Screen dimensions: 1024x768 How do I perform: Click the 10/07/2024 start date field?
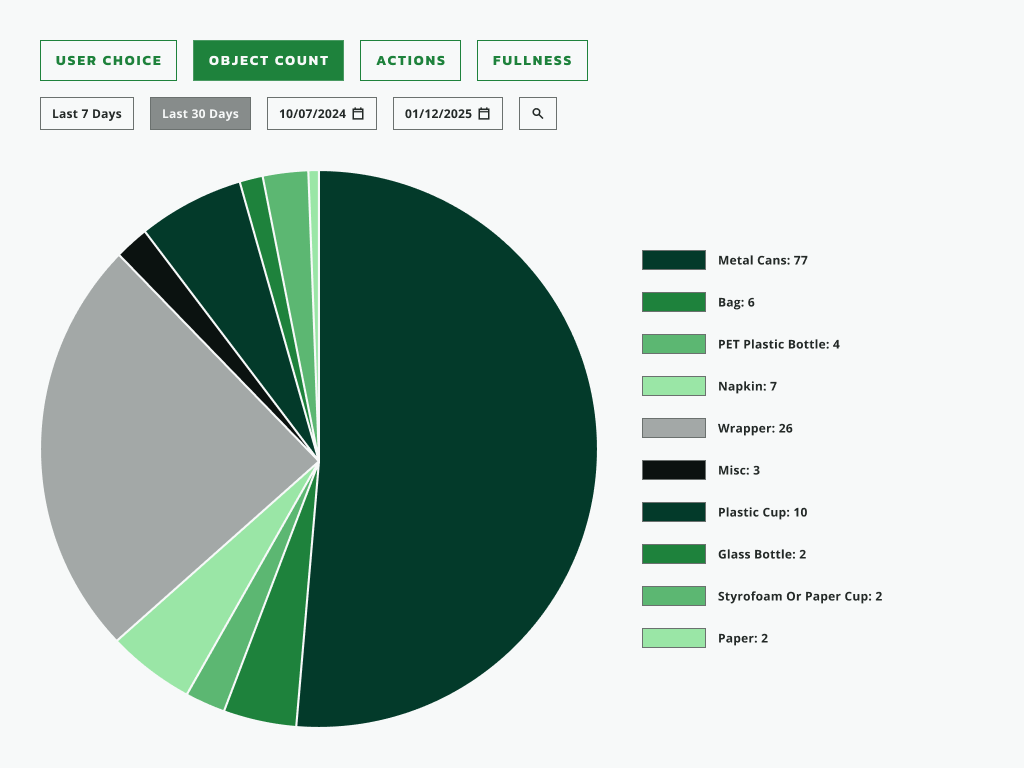322,114
